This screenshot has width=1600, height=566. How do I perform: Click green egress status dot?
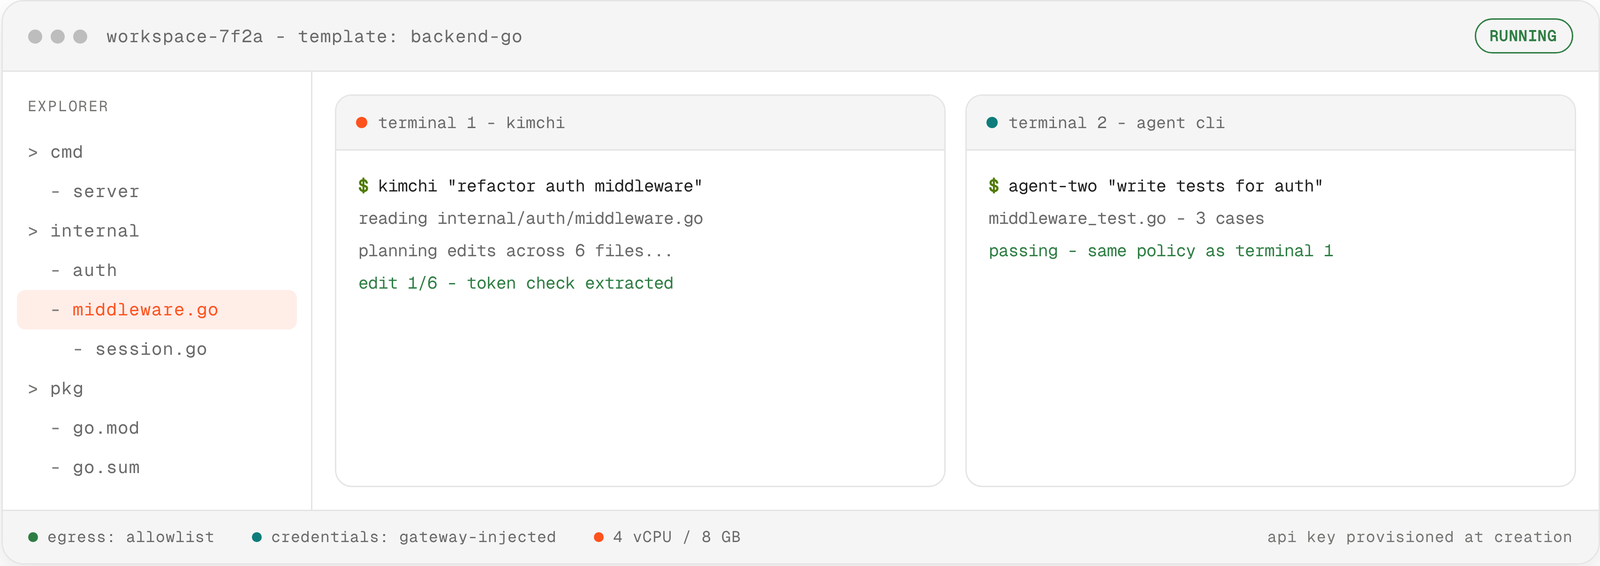point(33,537)
